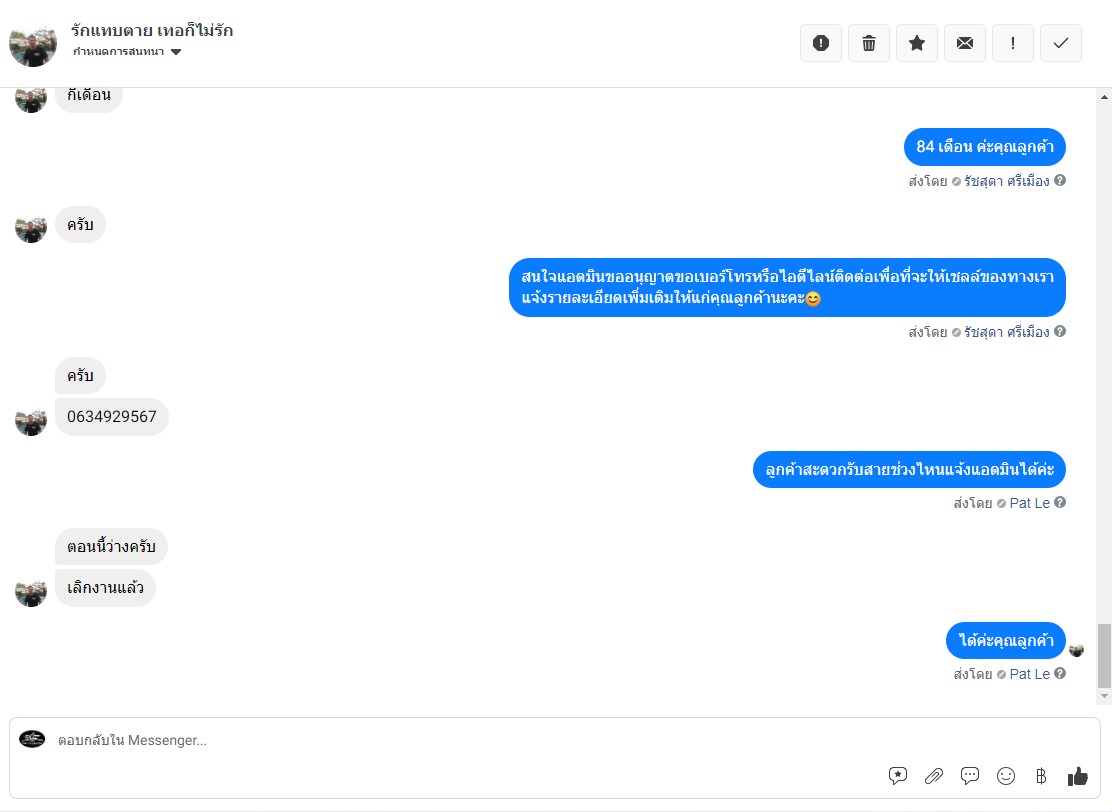Click the conversation scrollbar thumb
1112x812 pixels.
tap(1104, 656)
